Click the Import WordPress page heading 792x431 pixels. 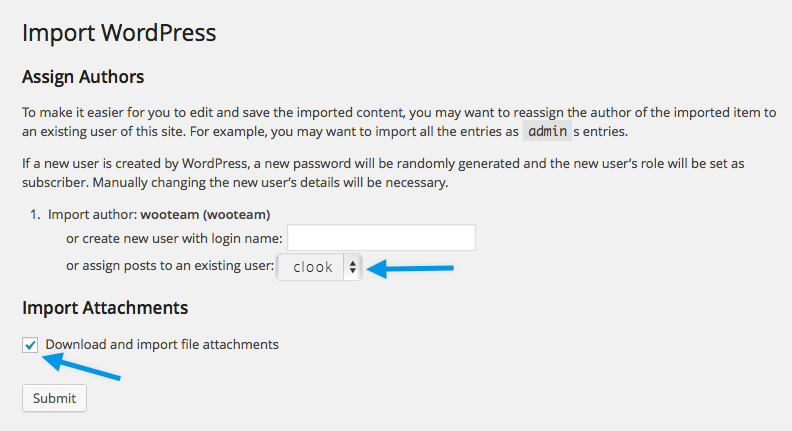[119, 32]
